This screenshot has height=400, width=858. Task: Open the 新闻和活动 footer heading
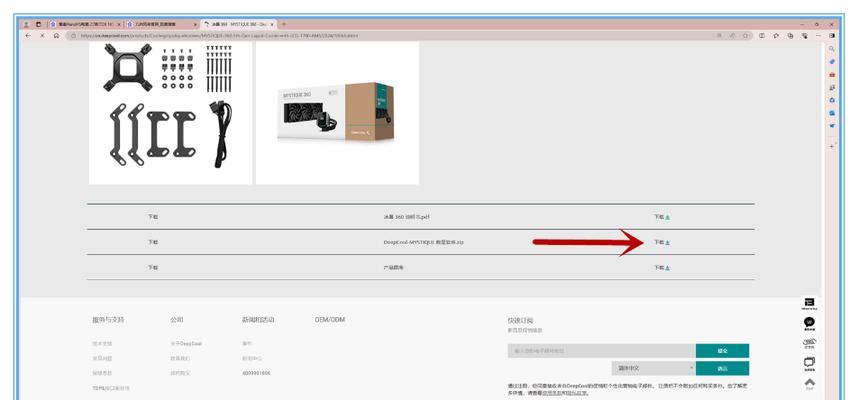pos(258,320)
